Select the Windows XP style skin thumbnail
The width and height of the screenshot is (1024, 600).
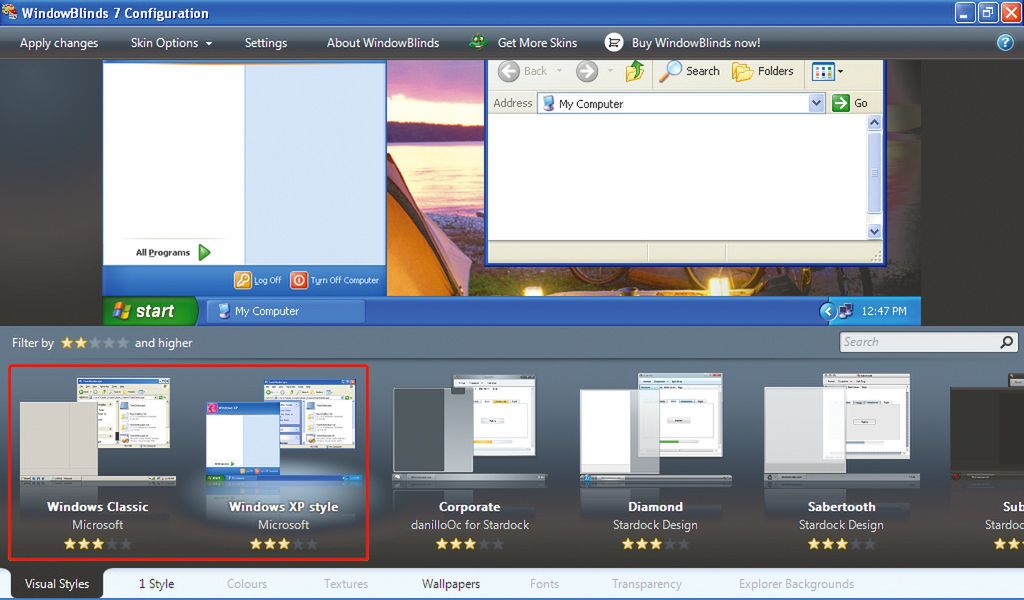[283, 430]
